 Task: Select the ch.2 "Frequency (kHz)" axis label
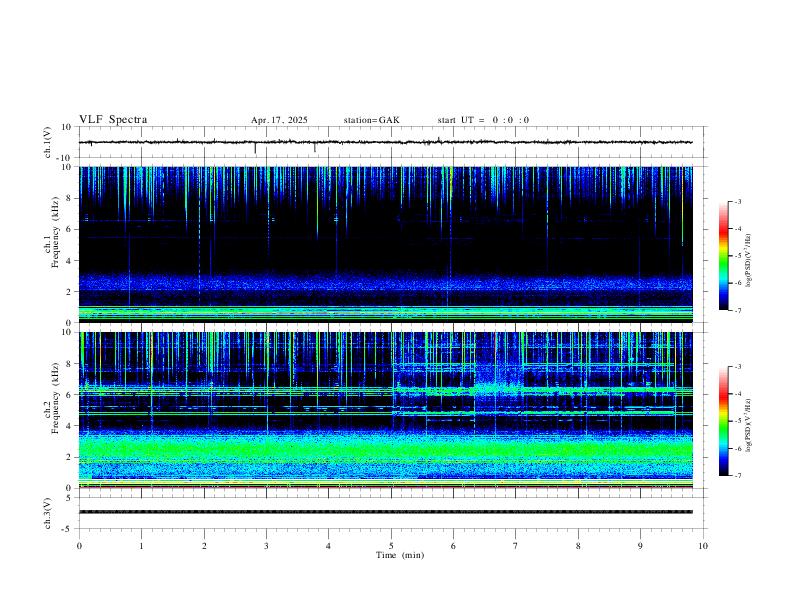click(x=55, y=397)
